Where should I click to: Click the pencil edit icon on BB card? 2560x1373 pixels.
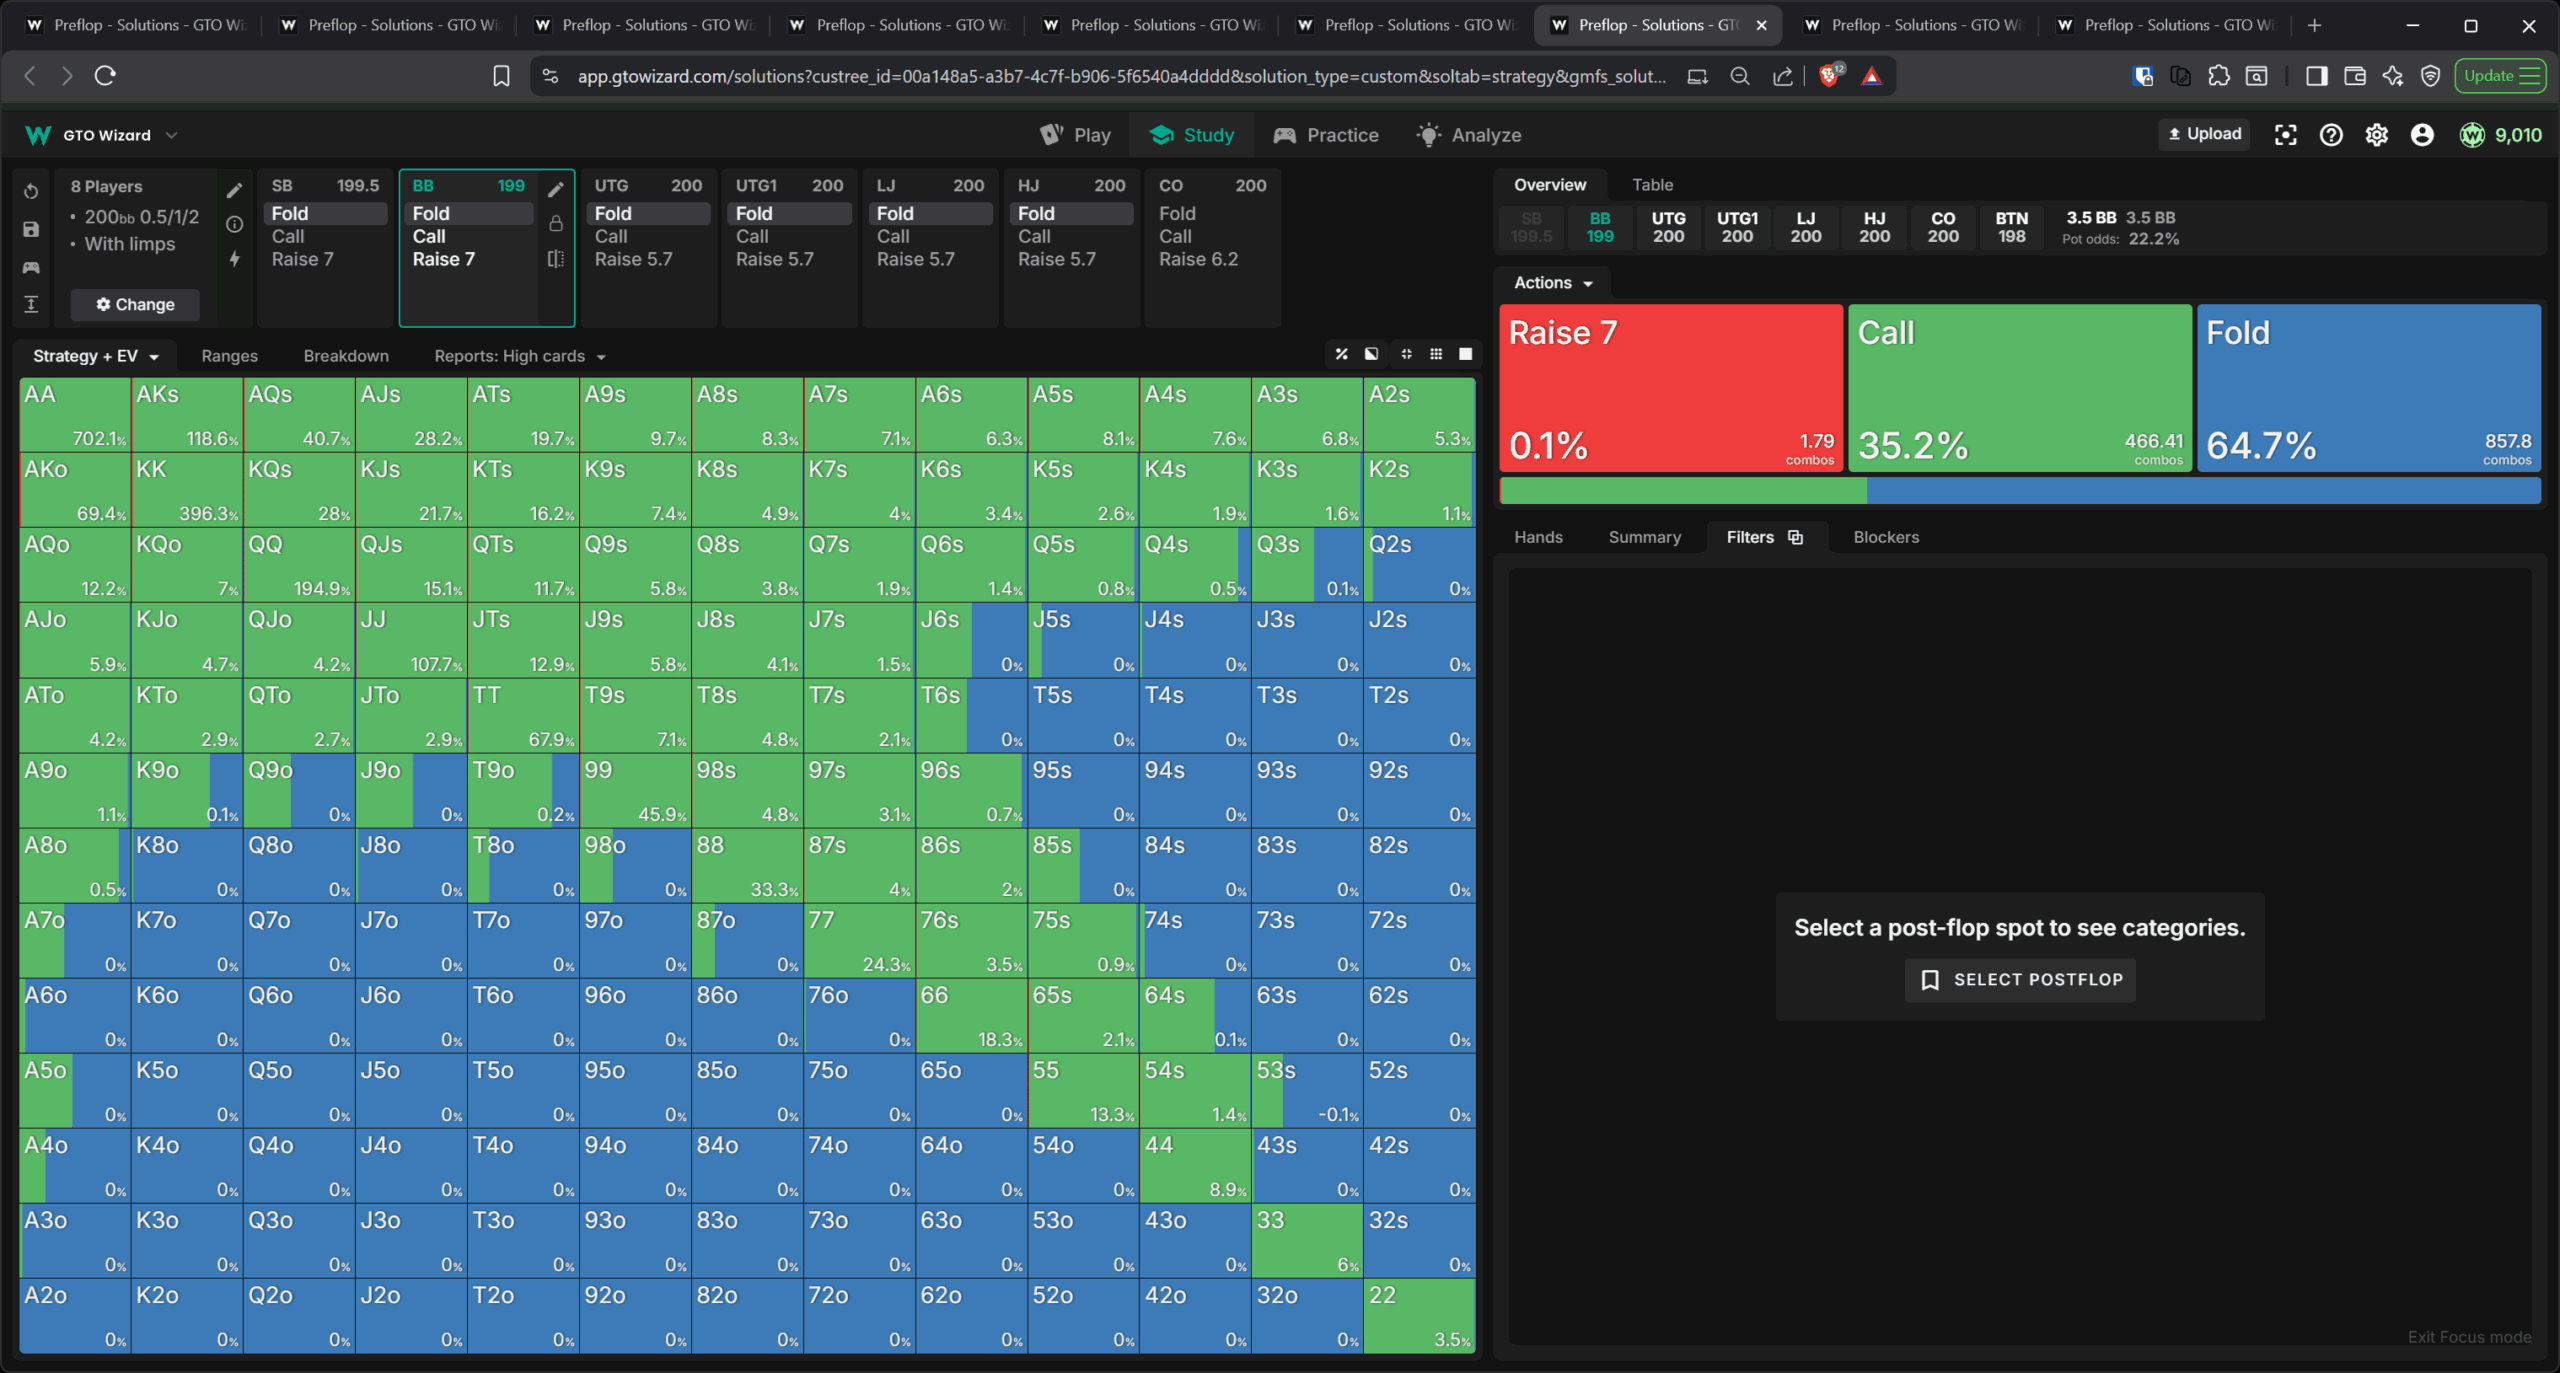point(556,189)
